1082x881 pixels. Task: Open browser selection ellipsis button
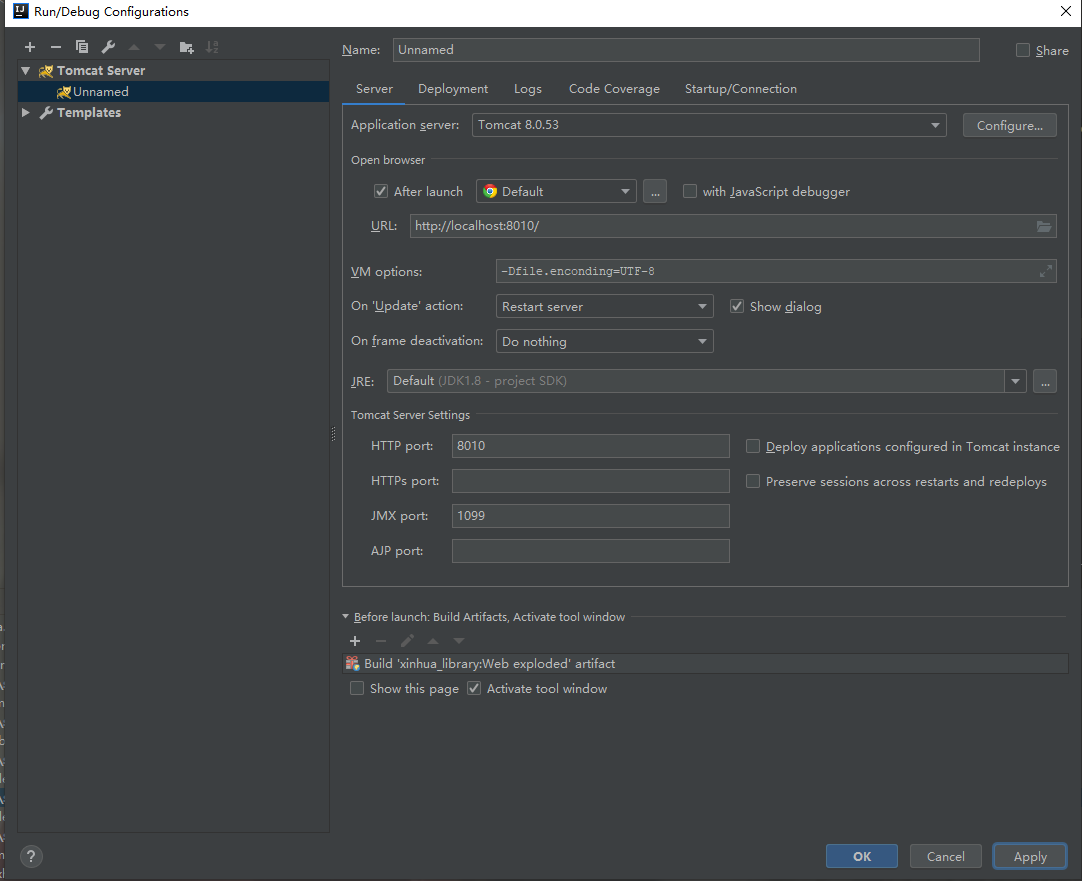point(655,191)
